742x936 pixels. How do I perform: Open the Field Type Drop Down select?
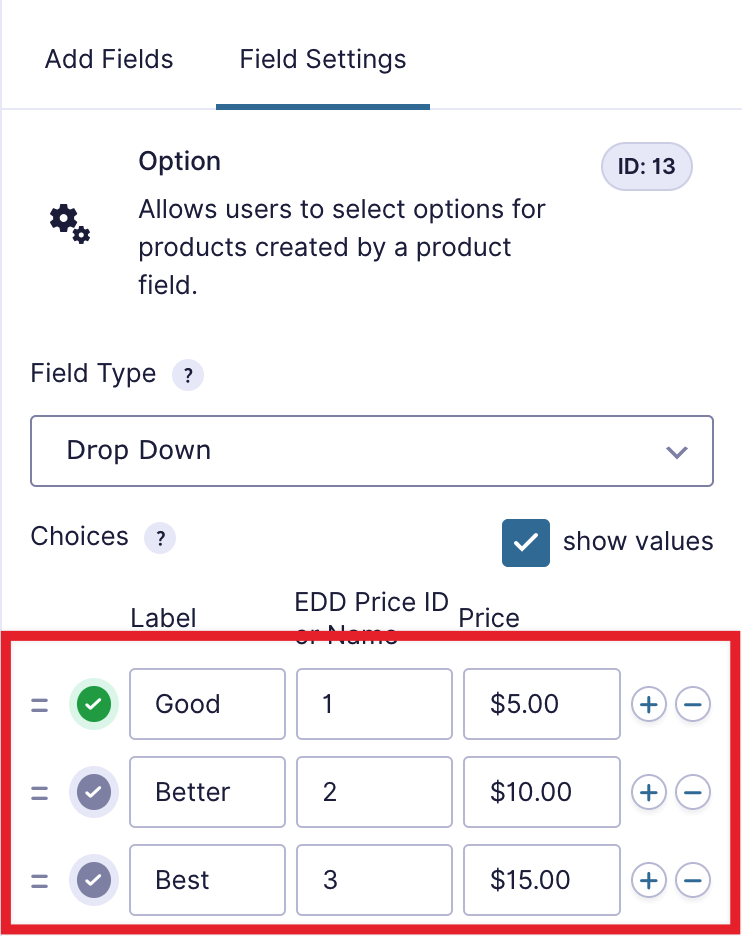click(x=371, y=451)
